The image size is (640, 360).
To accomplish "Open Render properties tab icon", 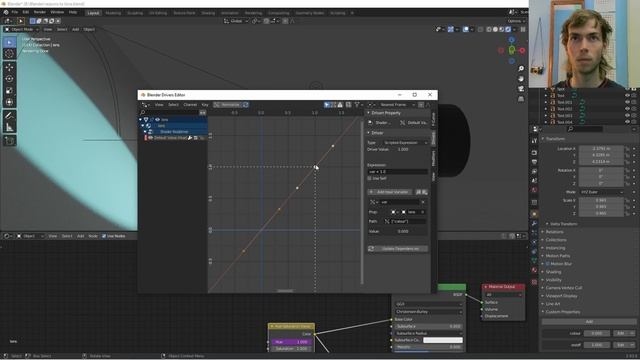I will tap(534, 152).
